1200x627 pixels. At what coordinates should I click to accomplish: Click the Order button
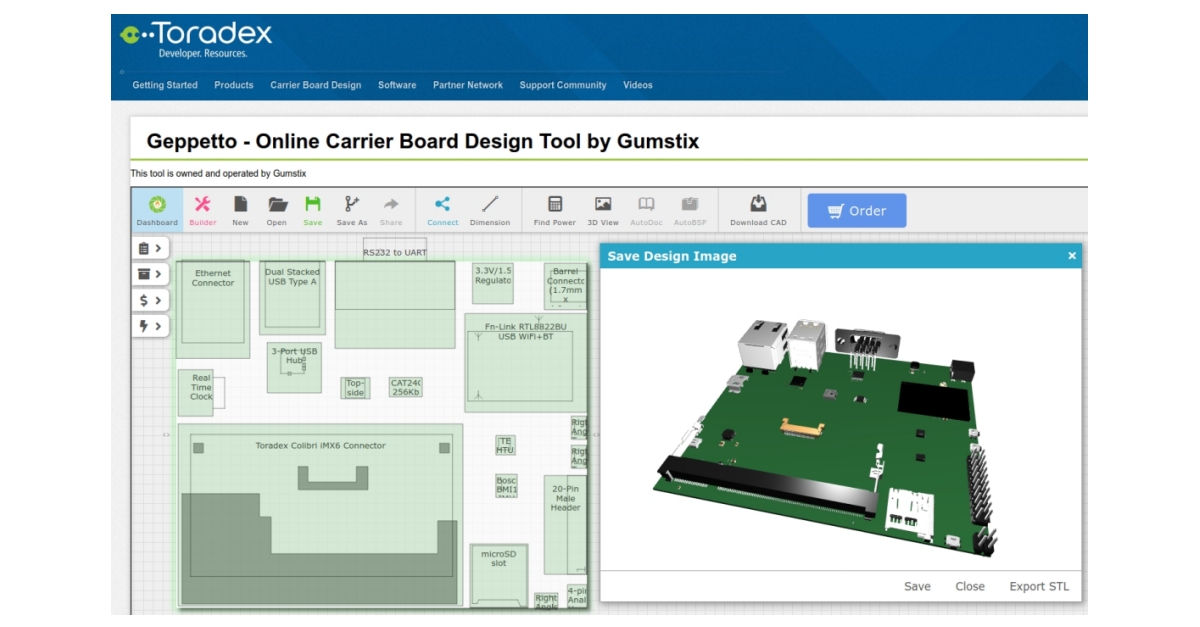tap(855, 209)
